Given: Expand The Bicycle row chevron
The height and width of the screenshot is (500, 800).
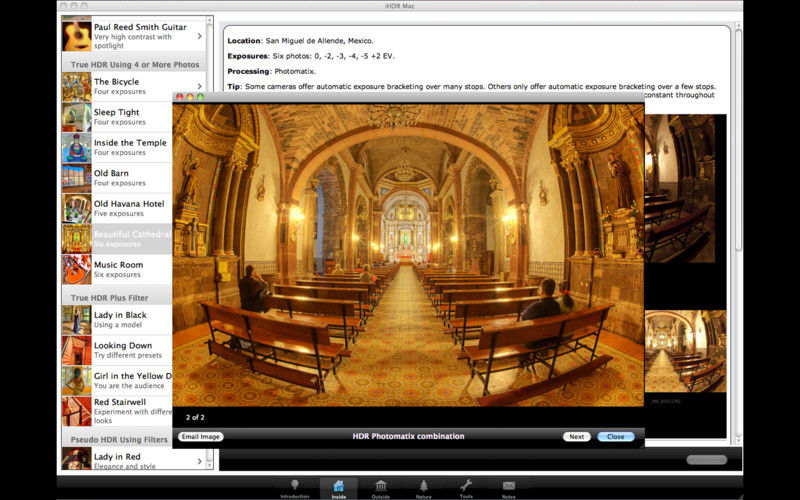Looking at the screenshot, I should tap(199, 86).
